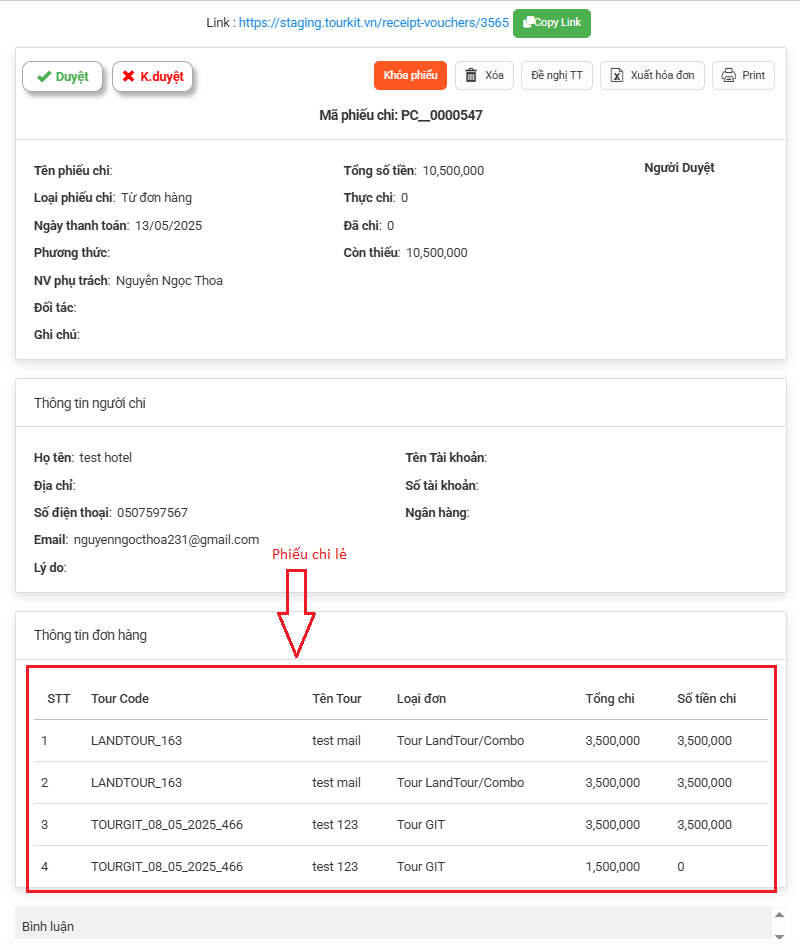Image resolution: width=800 pixels, height=950 pixels.
Task: Print the payment voucher
Action: (x=743, y=75)
